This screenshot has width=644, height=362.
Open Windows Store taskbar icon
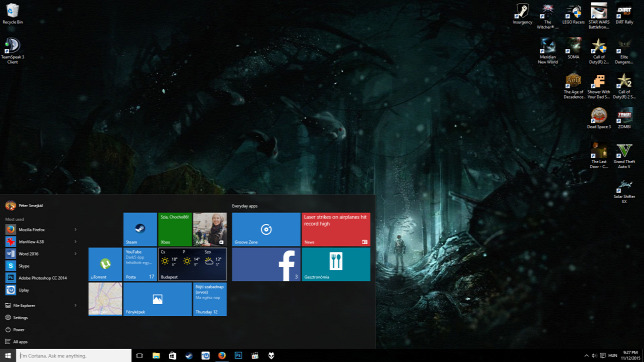point(172,355)
